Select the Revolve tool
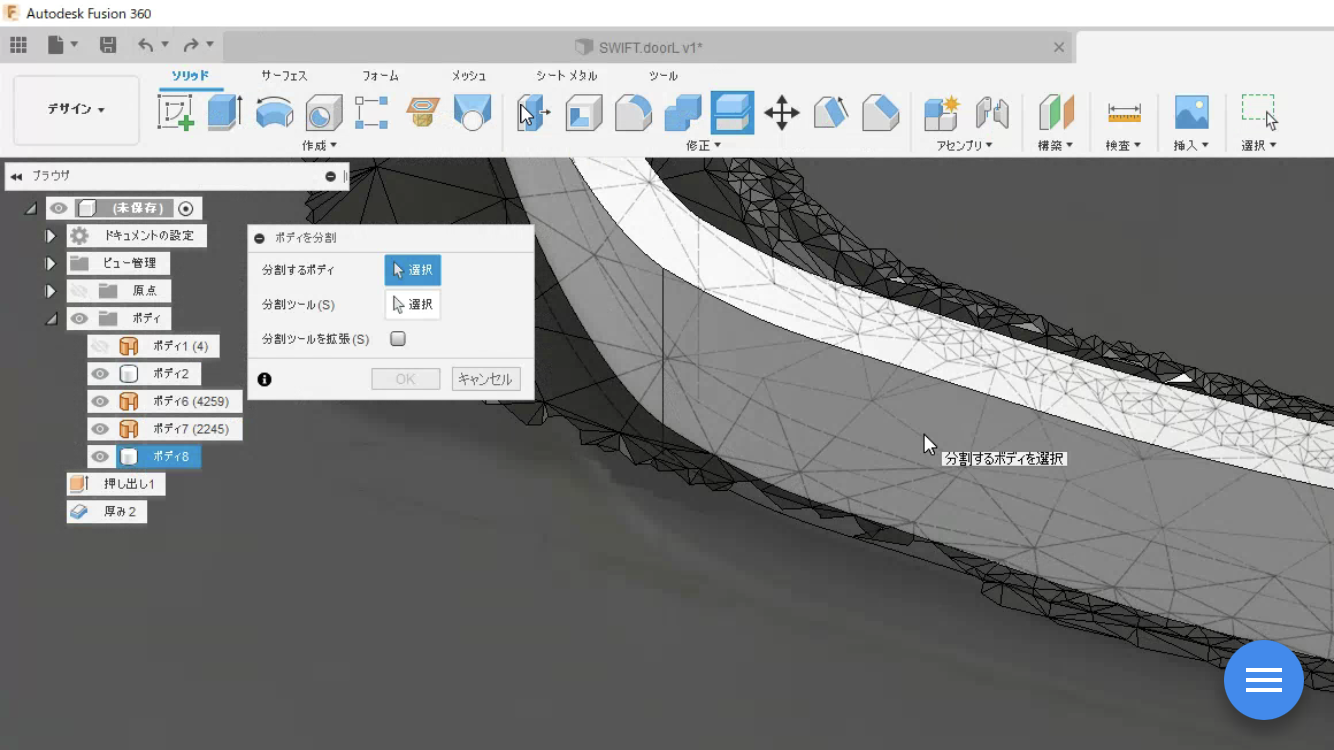1334x750 pixels. pos(274,112)
